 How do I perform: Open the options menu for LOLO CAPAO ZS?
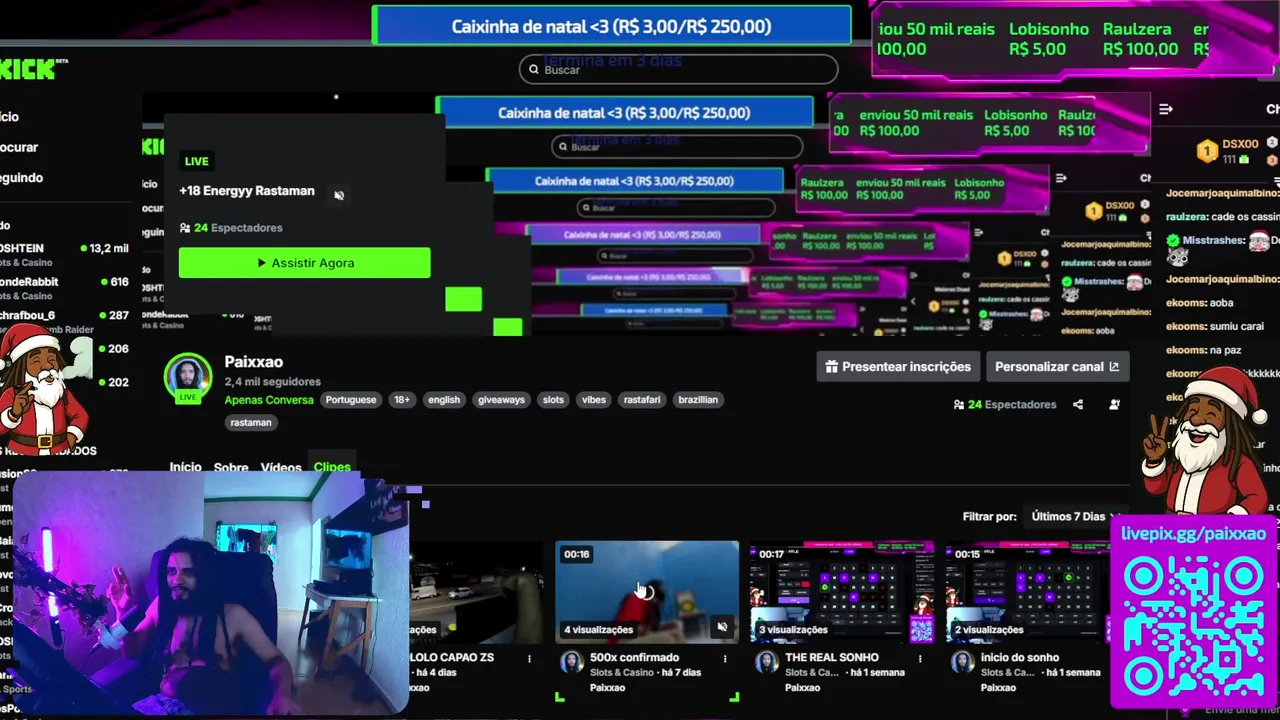pos(530,659)
